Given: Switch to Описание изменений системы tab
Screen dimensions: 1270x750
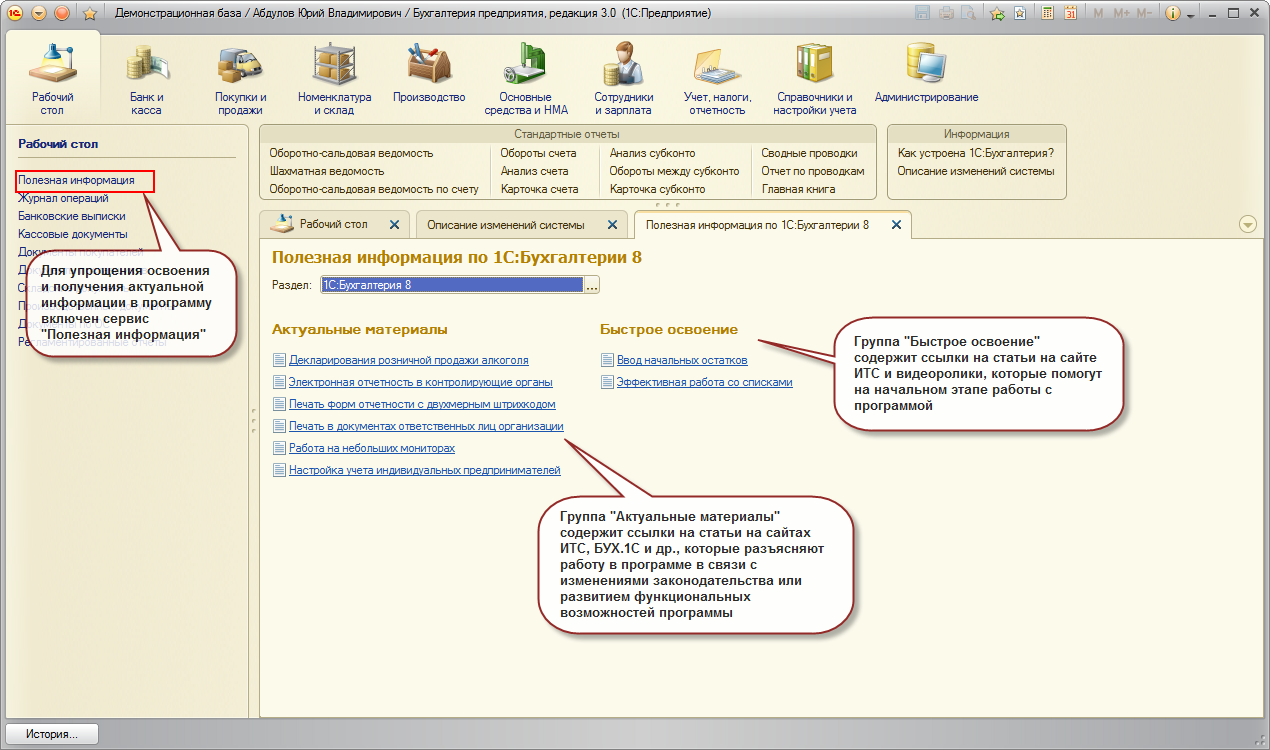Looking at the screenshot, I should tap(506, 225).
